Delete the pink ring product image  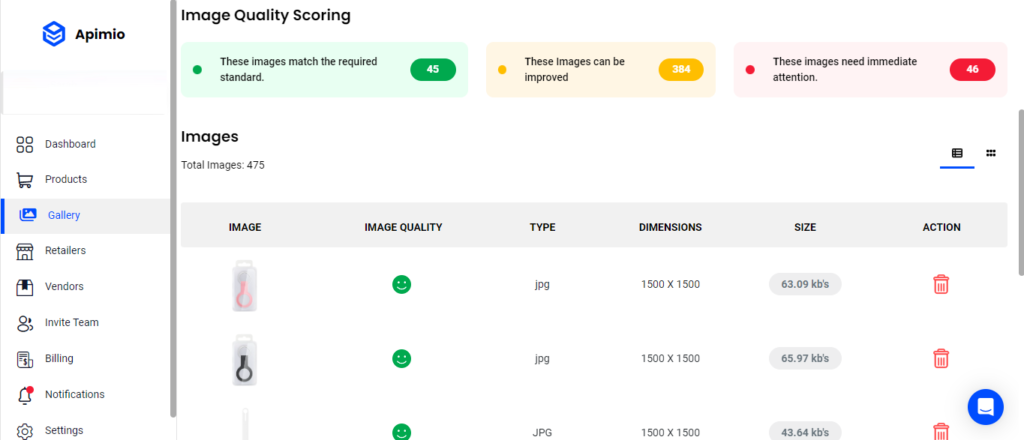pyautogui.click(x=941, y=285)
